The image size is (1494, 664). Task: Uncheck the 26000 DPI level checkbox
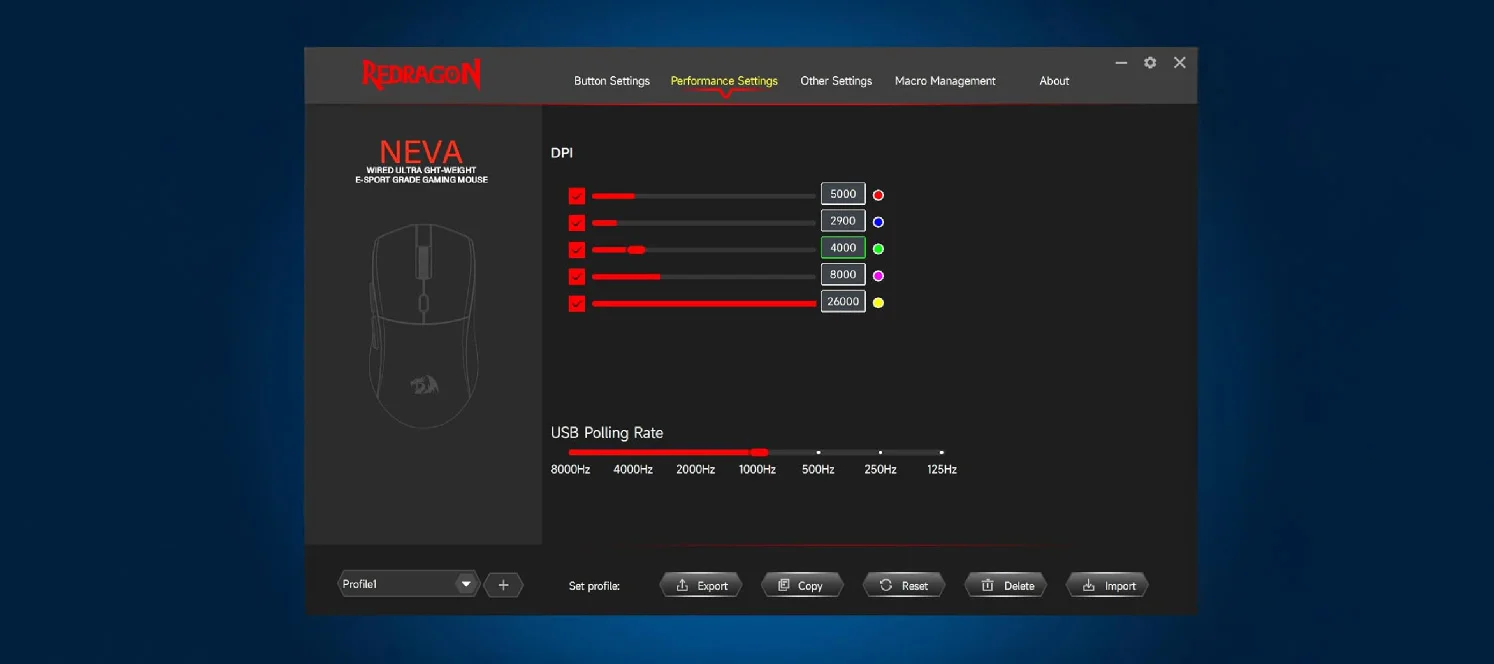pyautogui.click(x=576, y=303)
